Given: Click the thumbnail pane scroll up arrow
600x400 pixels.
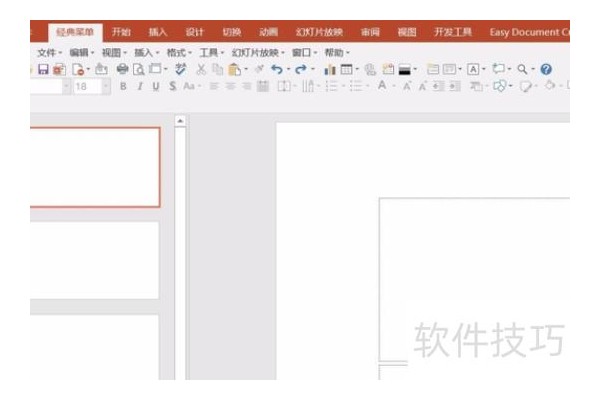Looking at the screenshot, I should (x=180, y=121).
